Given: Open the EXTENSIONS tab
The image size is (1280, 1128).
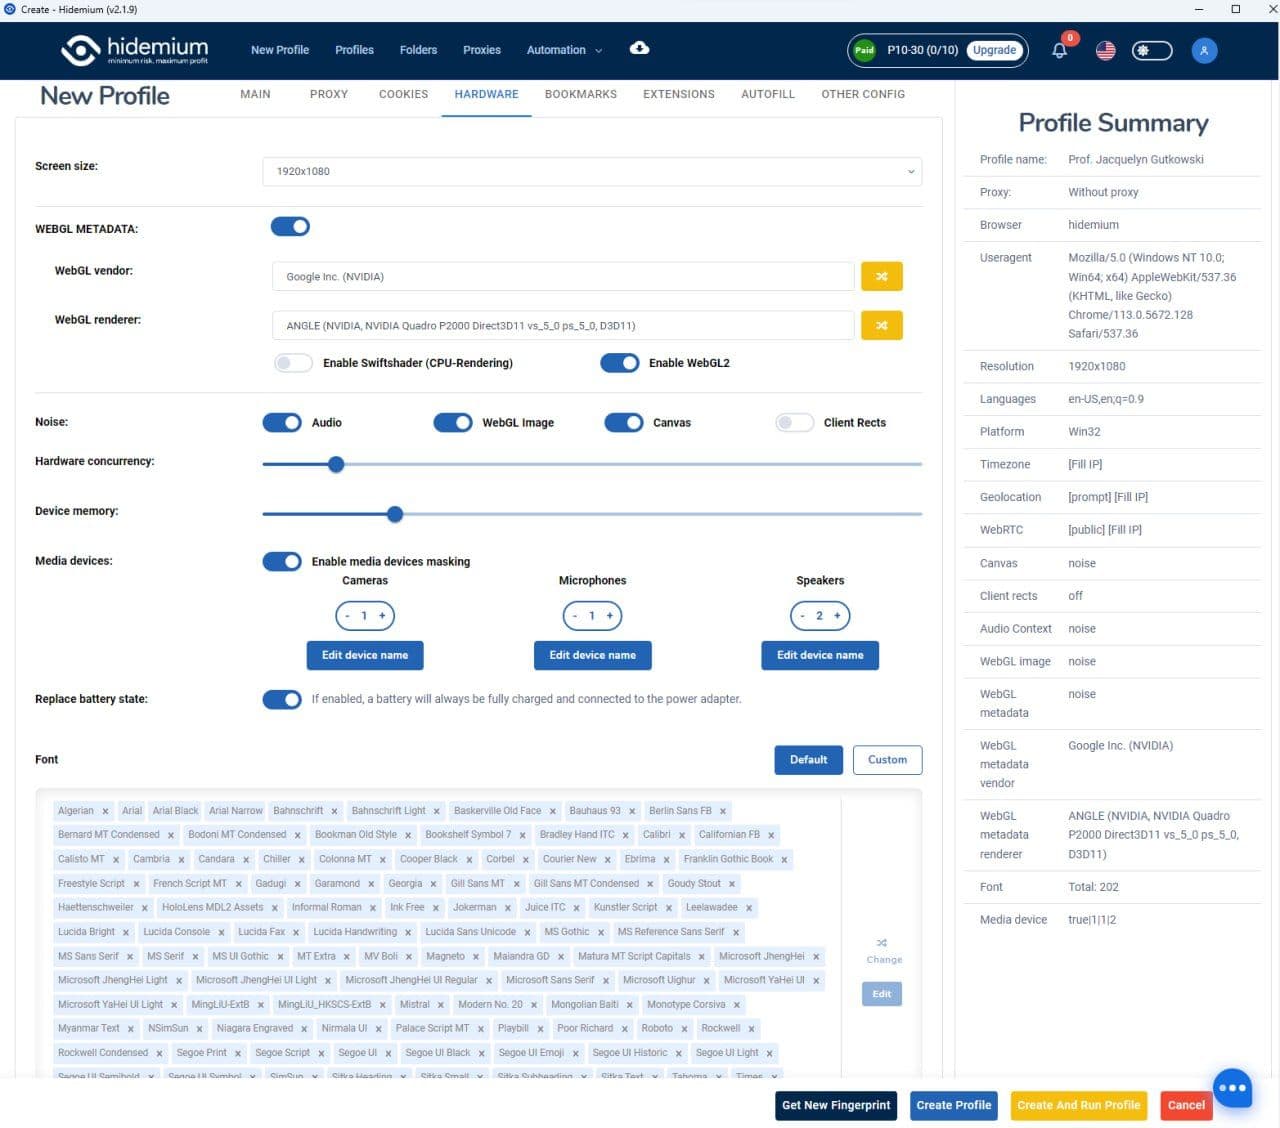Looking at the screenshot, I should 678,94.
